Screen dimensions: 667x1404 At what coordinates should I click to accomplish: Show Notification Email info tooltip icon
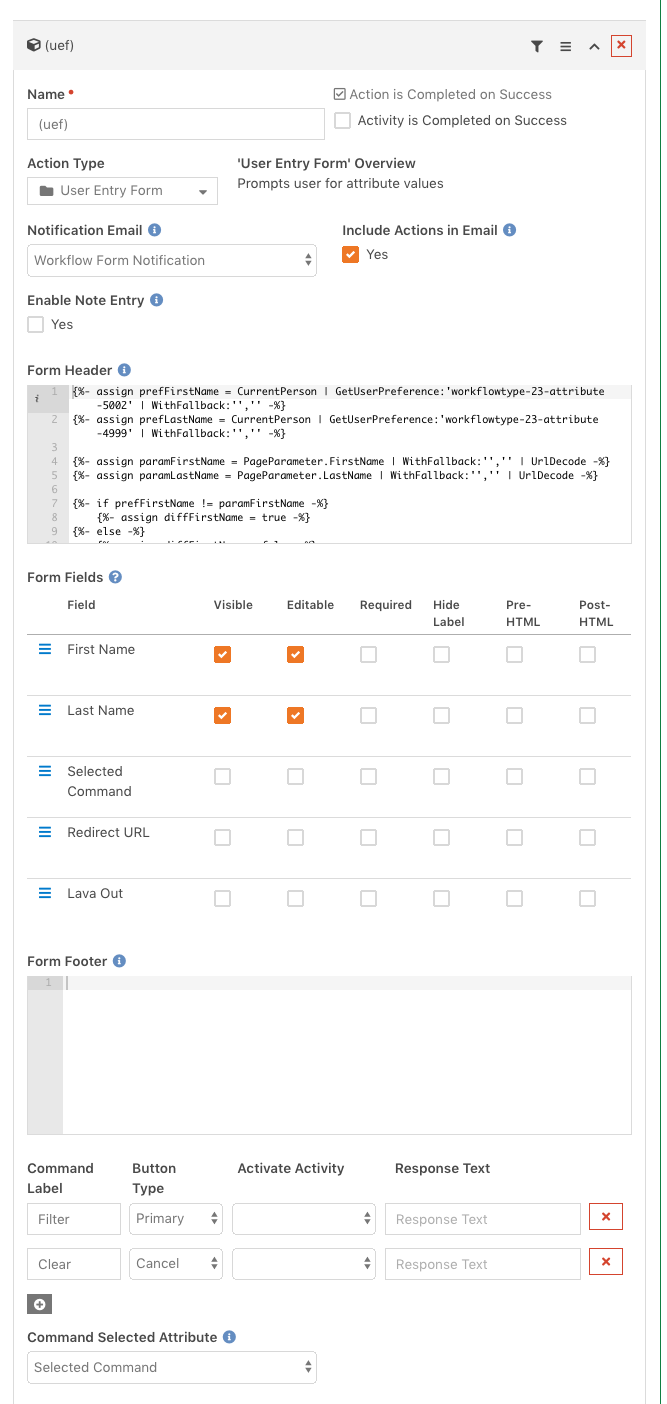[x=154, y=230]
